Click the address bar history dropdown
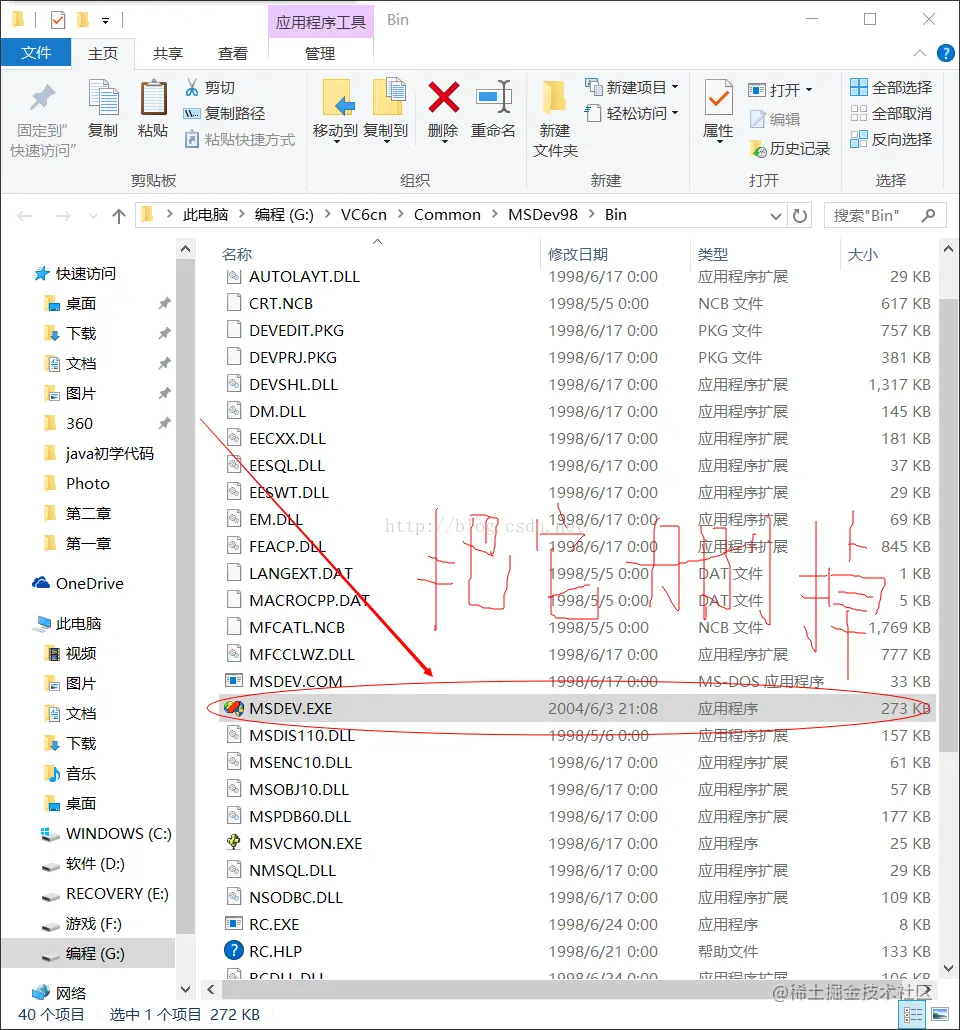This screenshot has height=1030, width=960. click(775, 215)
